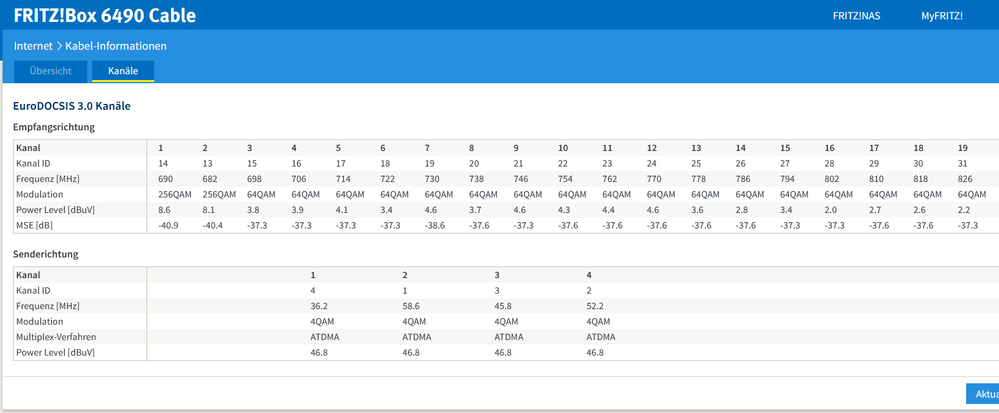Select the 770 frequency value

point(654,179)
